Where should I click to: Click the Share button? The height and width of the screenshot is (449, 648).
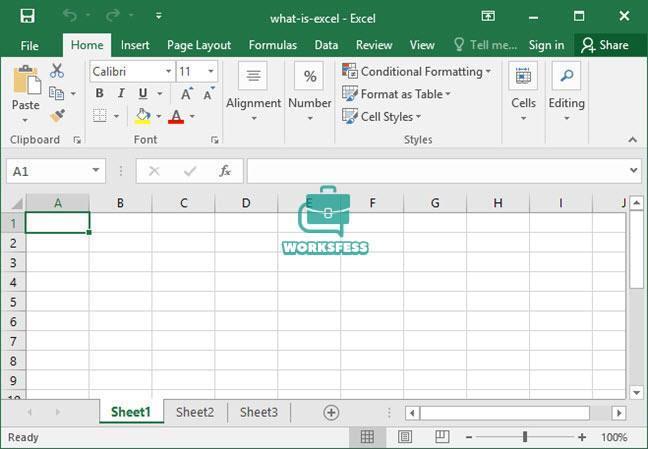point(605,45)
